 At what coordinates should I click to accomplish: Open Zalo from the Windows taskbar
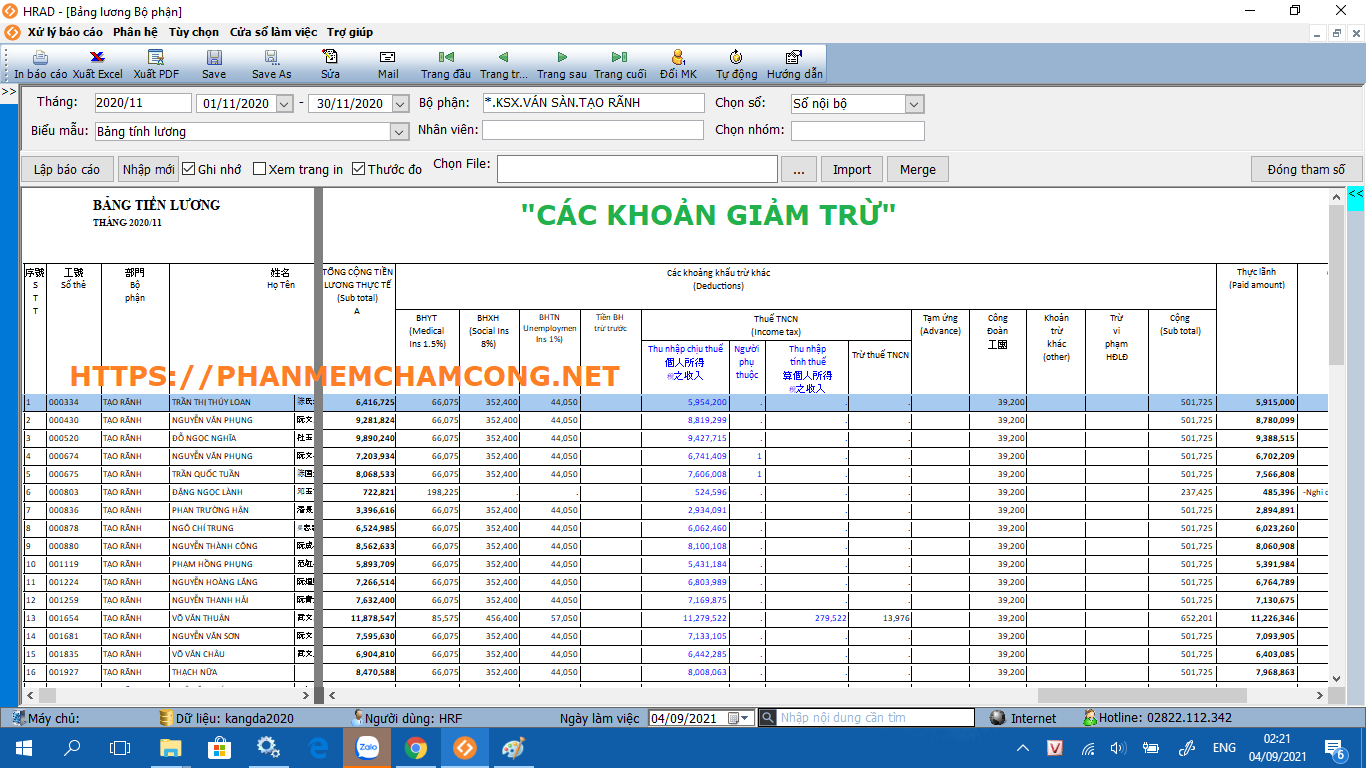[367, 747]
